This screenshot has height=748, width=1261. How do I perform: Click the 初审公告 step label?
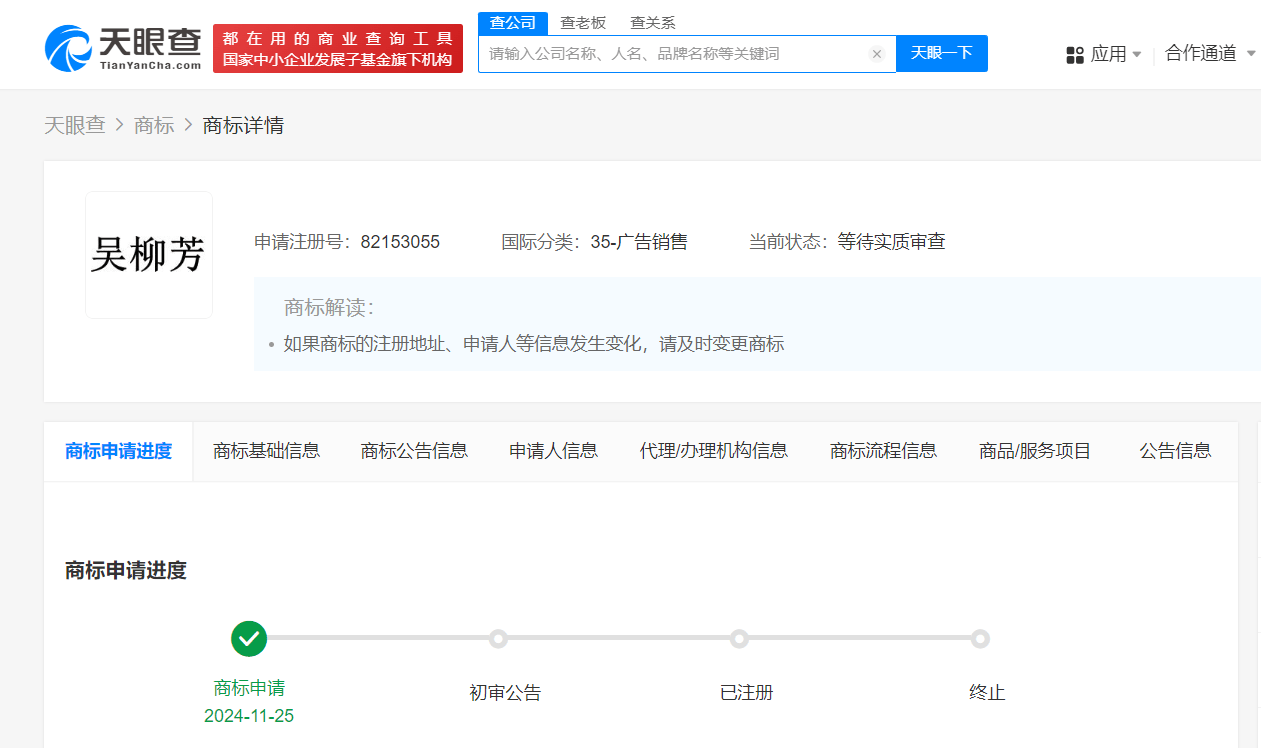point(505,693)
